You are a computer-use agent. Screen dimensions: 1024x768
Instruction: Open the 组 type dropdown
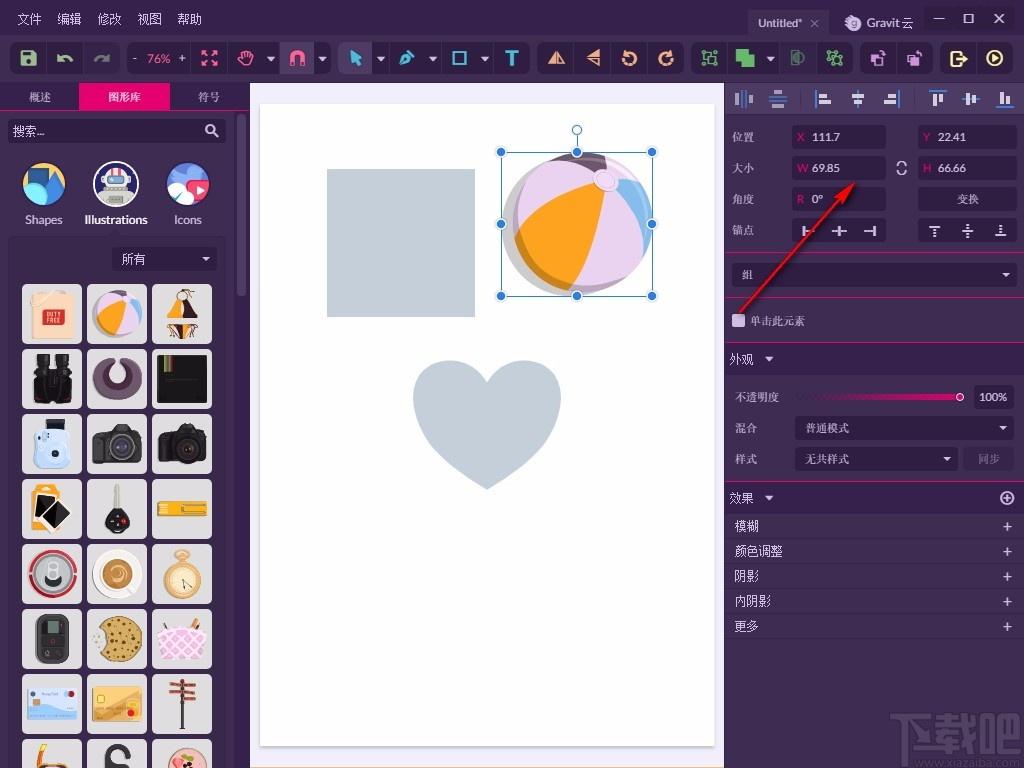pyautogui.click(x=874, y=275)
